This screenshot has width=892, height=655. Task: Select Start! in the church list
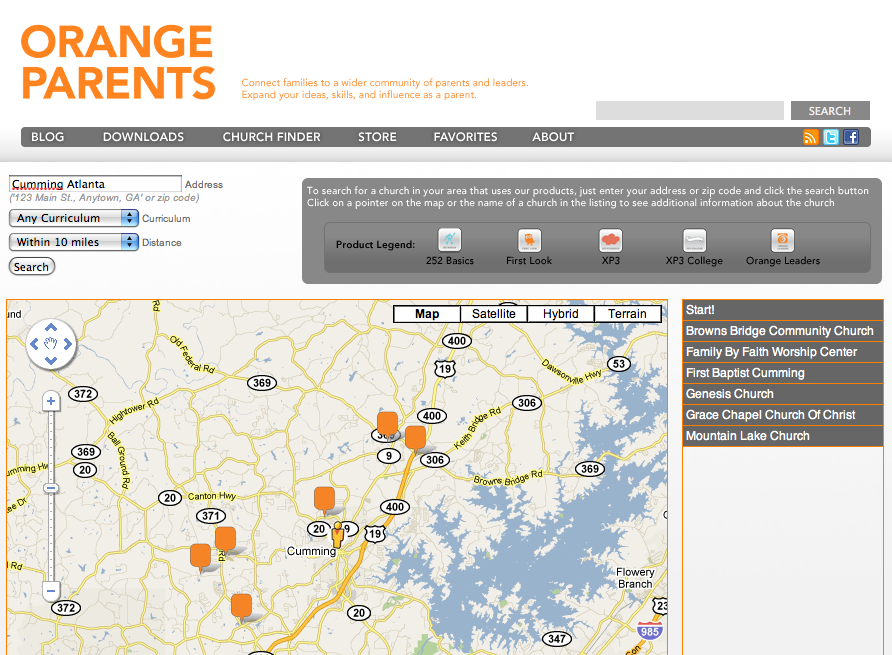[782, 310]
